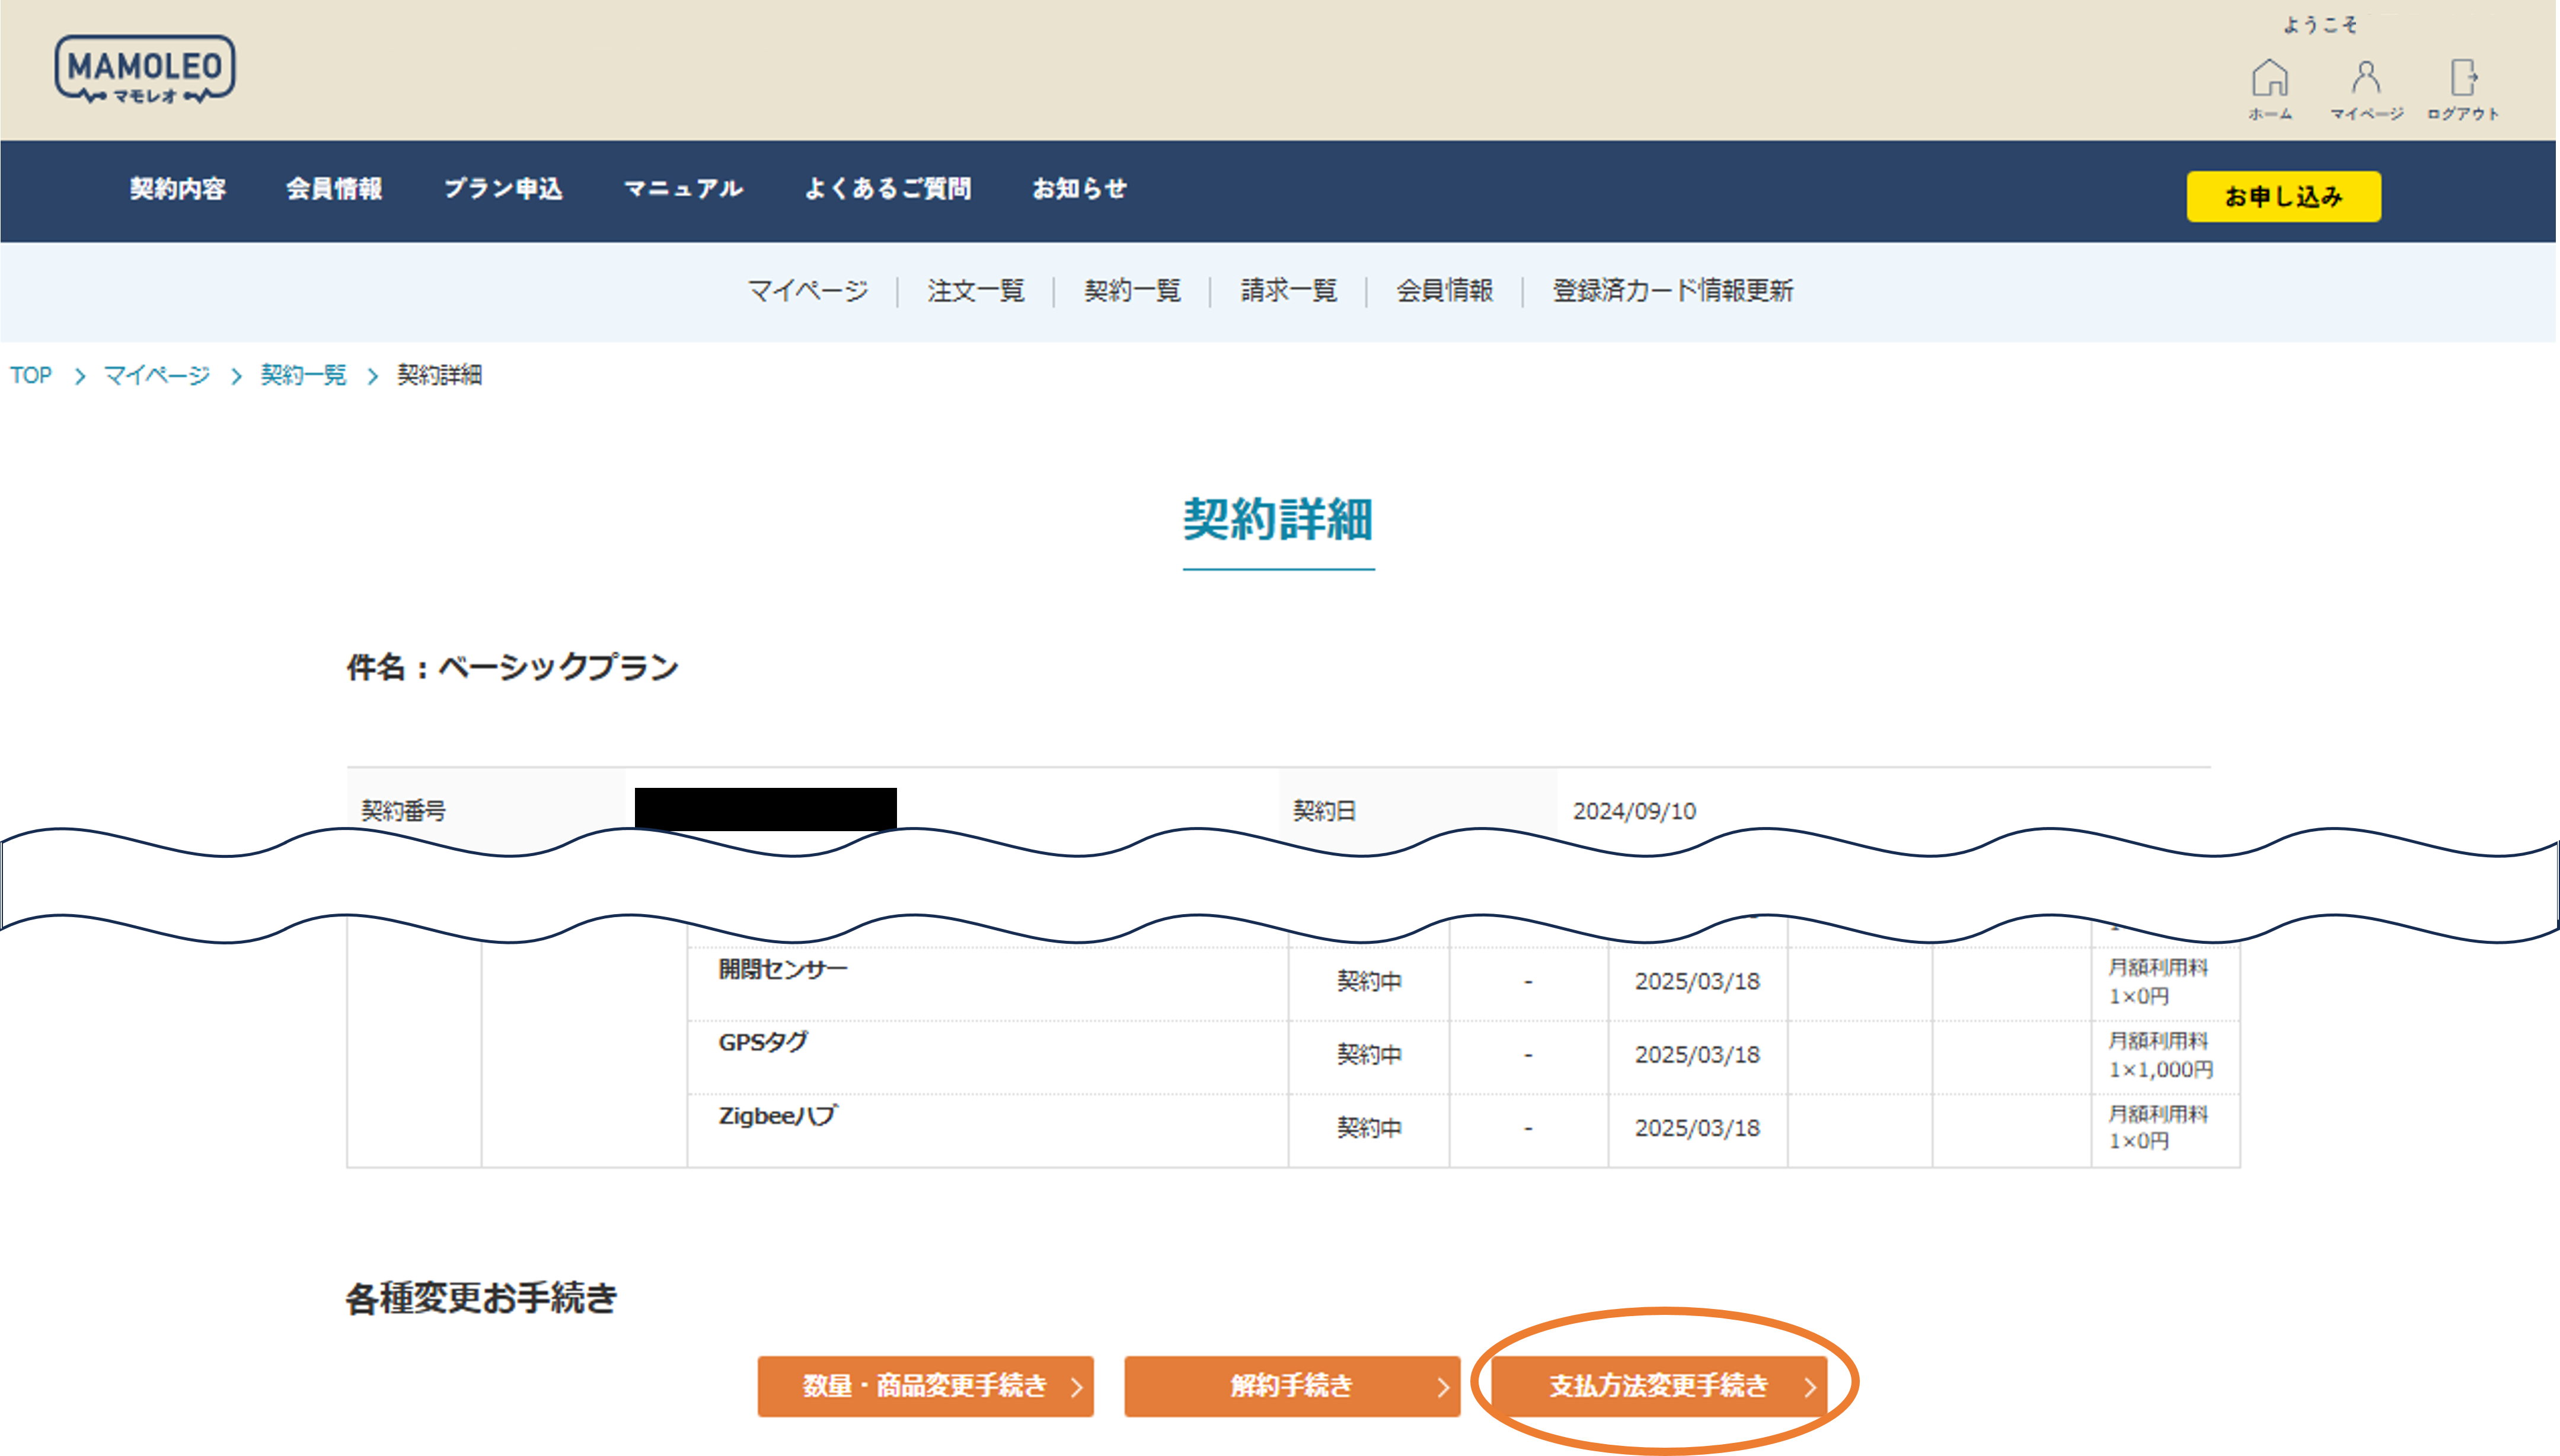Open 契約内容 in main navigation
The width and height of the screenshot is (2560, 1456).
[178, 189]
